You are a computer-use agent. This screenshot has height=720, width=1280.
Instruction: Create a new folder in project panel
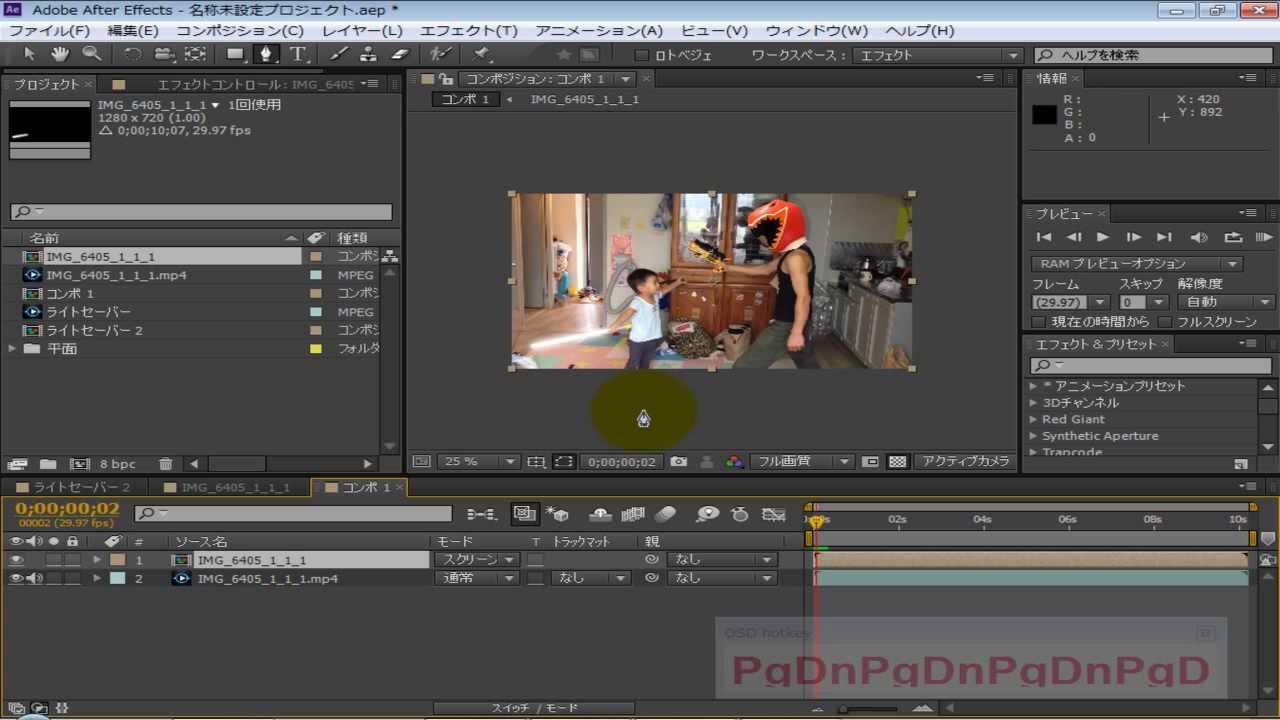pyautogui.click(x=48, y=464)
